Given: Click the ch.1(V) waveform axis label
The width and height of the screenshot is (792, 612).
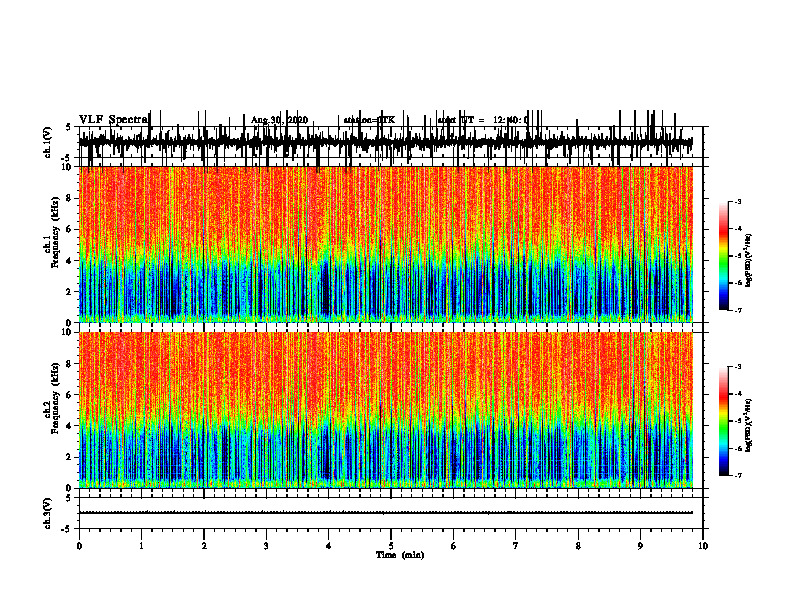Looking at the screenshot, I should [x=48, y=142].
